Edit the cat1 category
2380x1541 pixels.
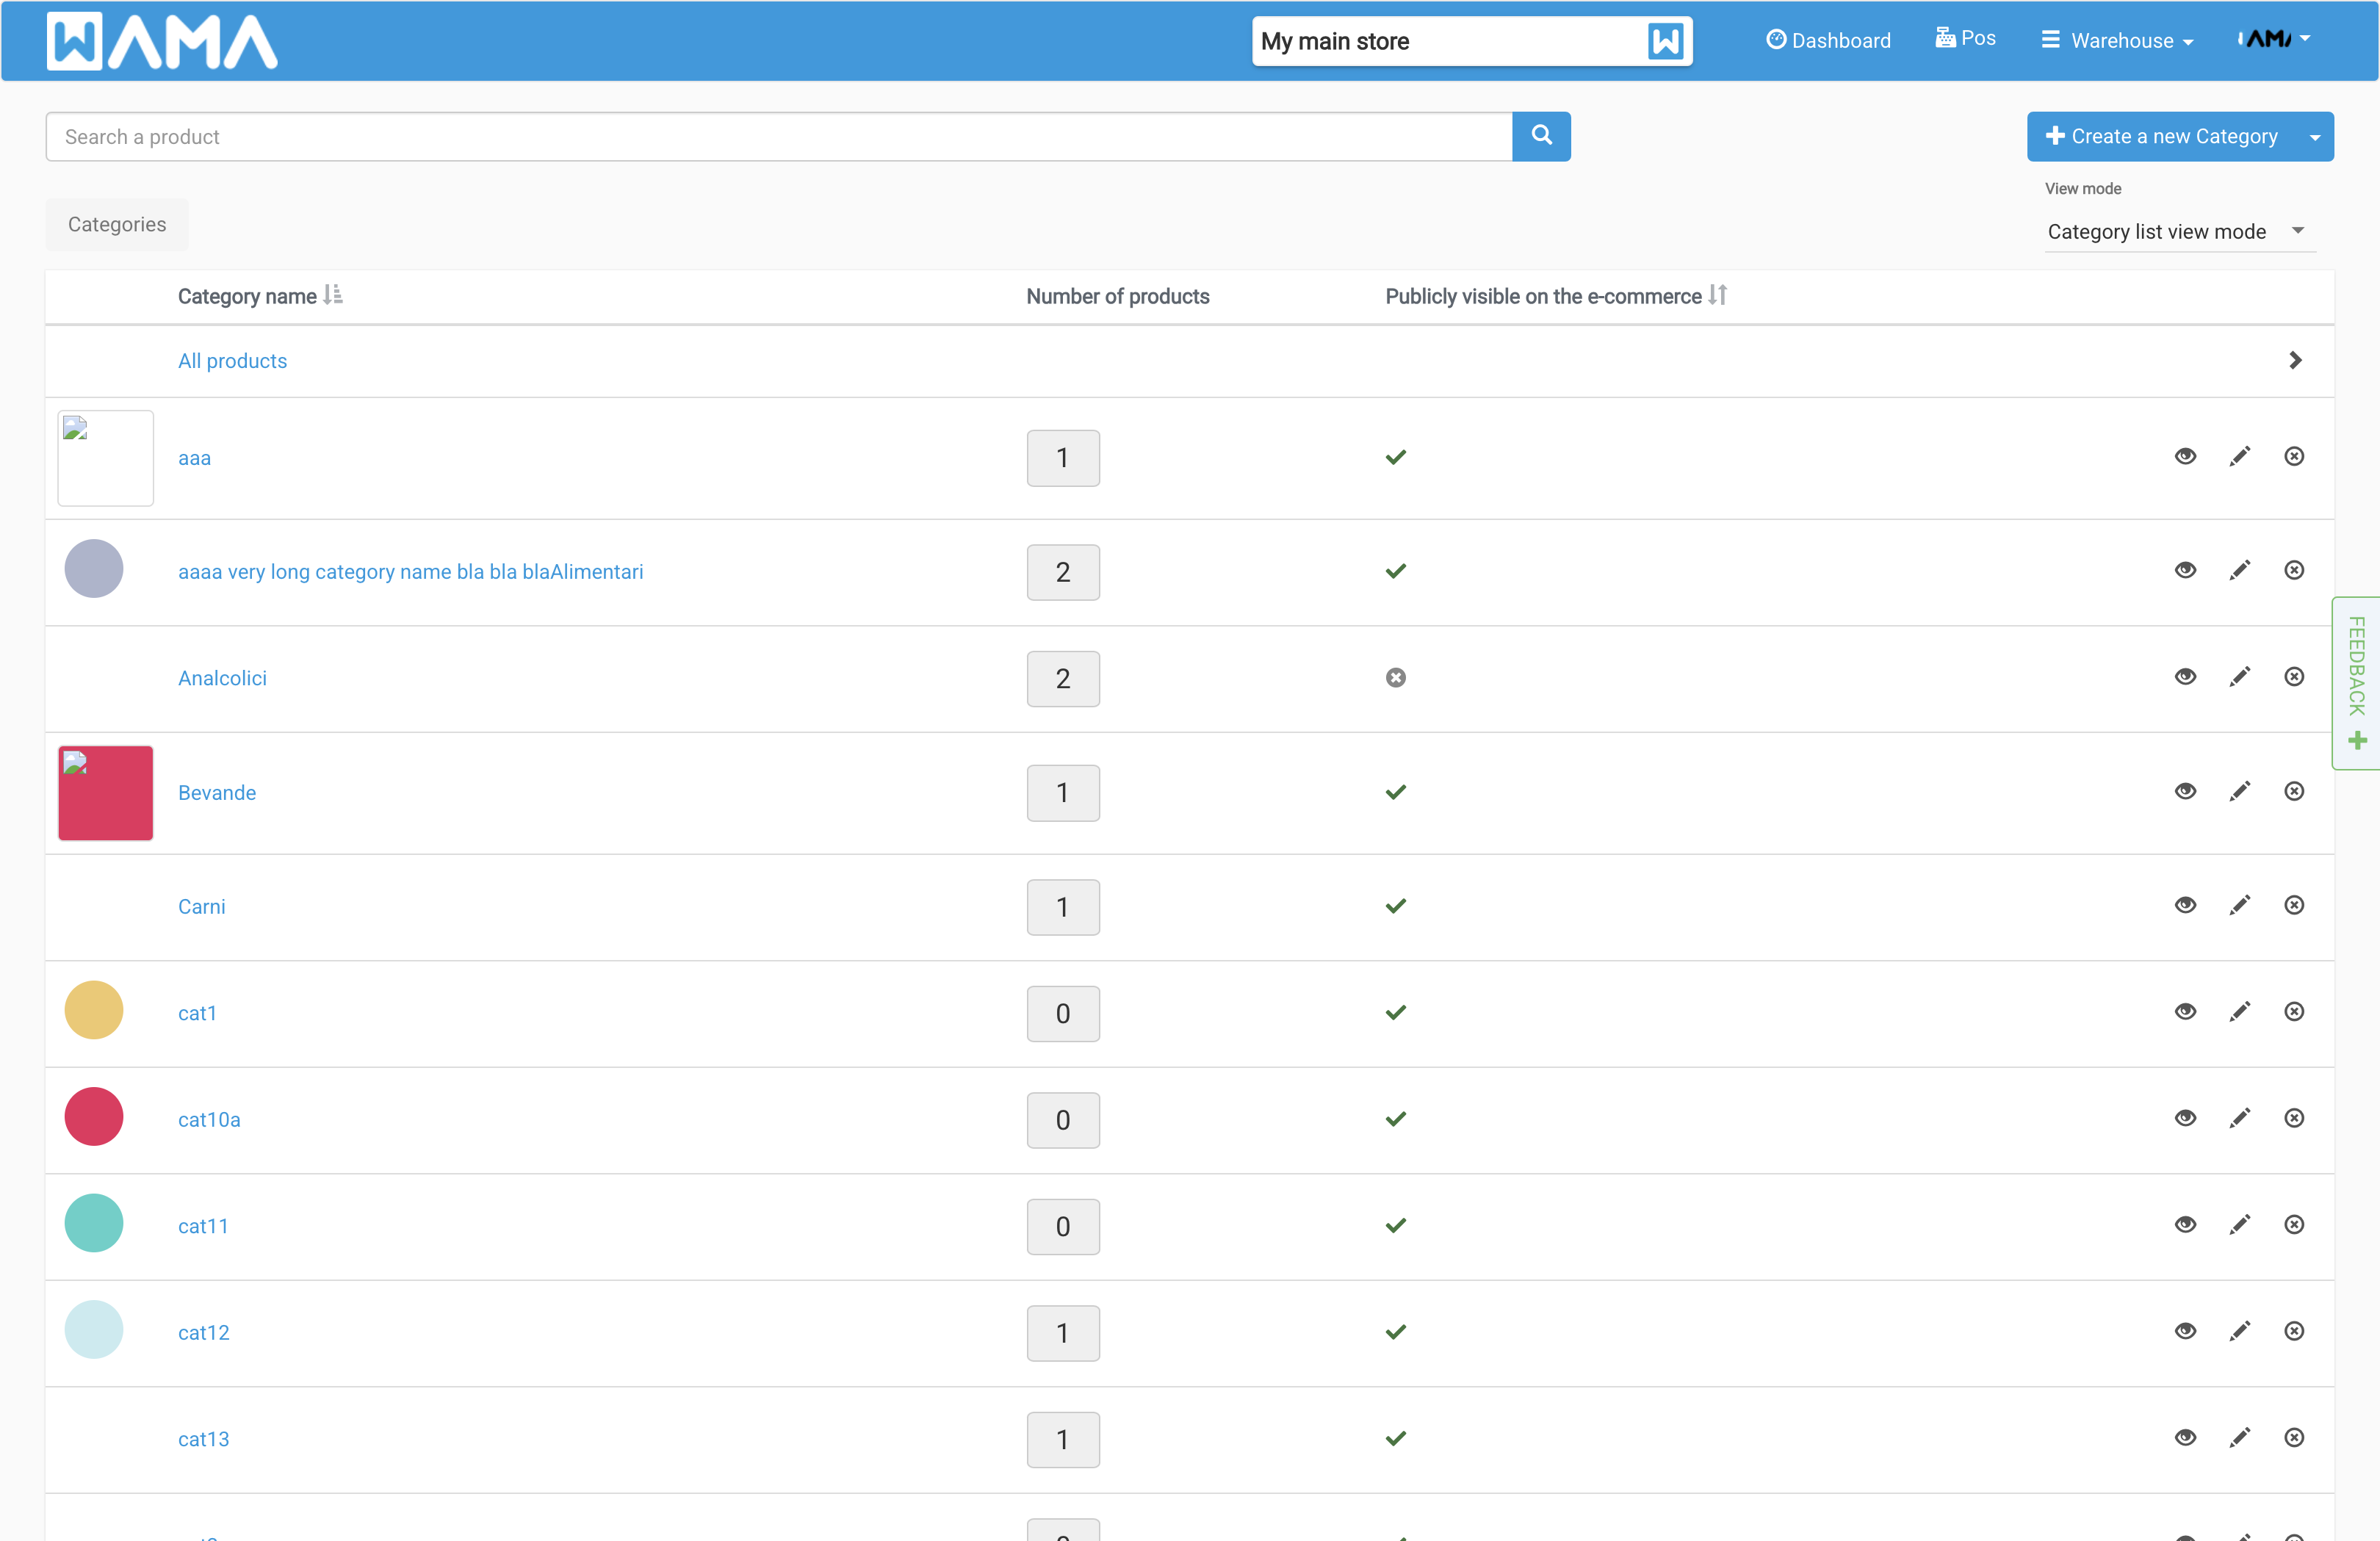pyautogui.click(x=2240, y=1012)
